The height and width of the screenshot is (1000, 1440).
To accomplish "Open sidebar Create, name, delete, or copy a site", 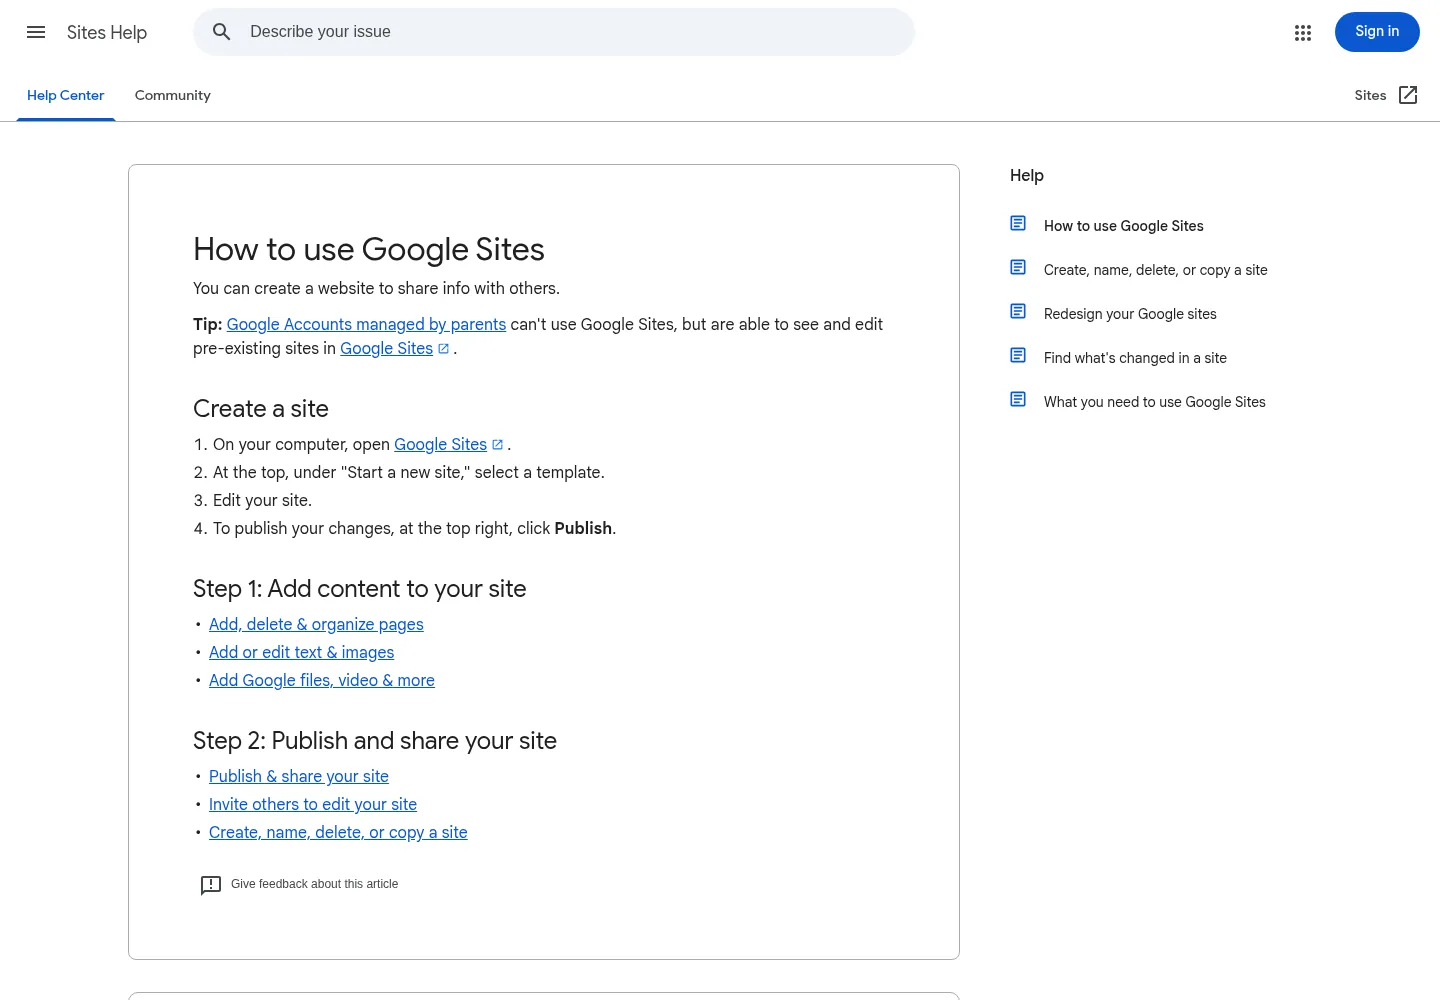I will pos(1155,270).
